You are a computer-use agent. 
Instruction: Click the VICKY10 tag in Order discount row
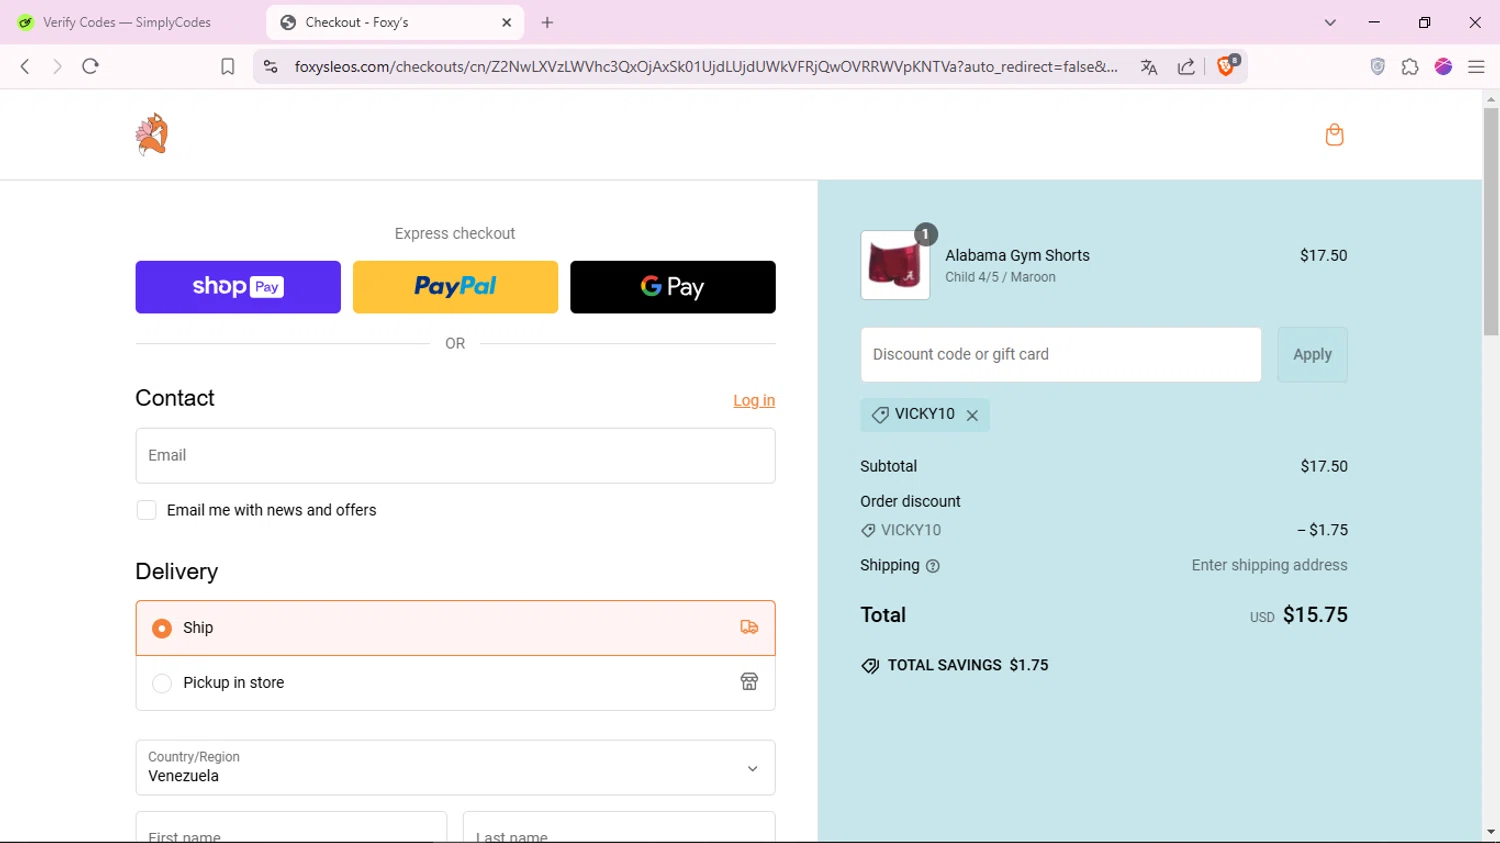pyautogui.click(x=901, y=530)
